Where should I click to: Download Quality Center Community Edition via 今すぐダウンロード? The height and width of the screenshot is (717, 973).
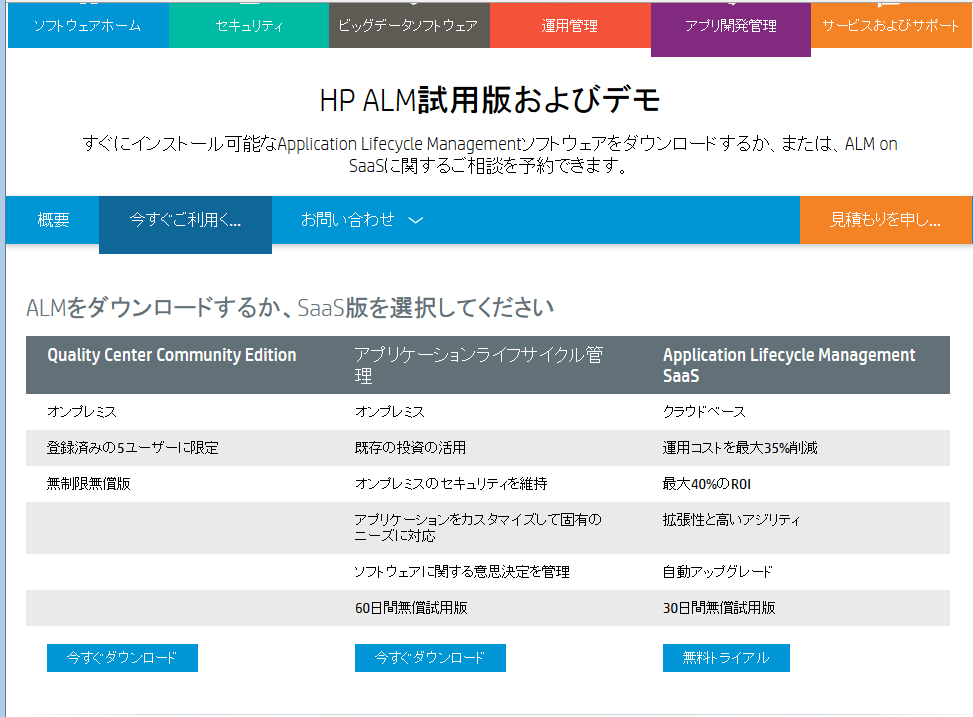pos(121,658)
